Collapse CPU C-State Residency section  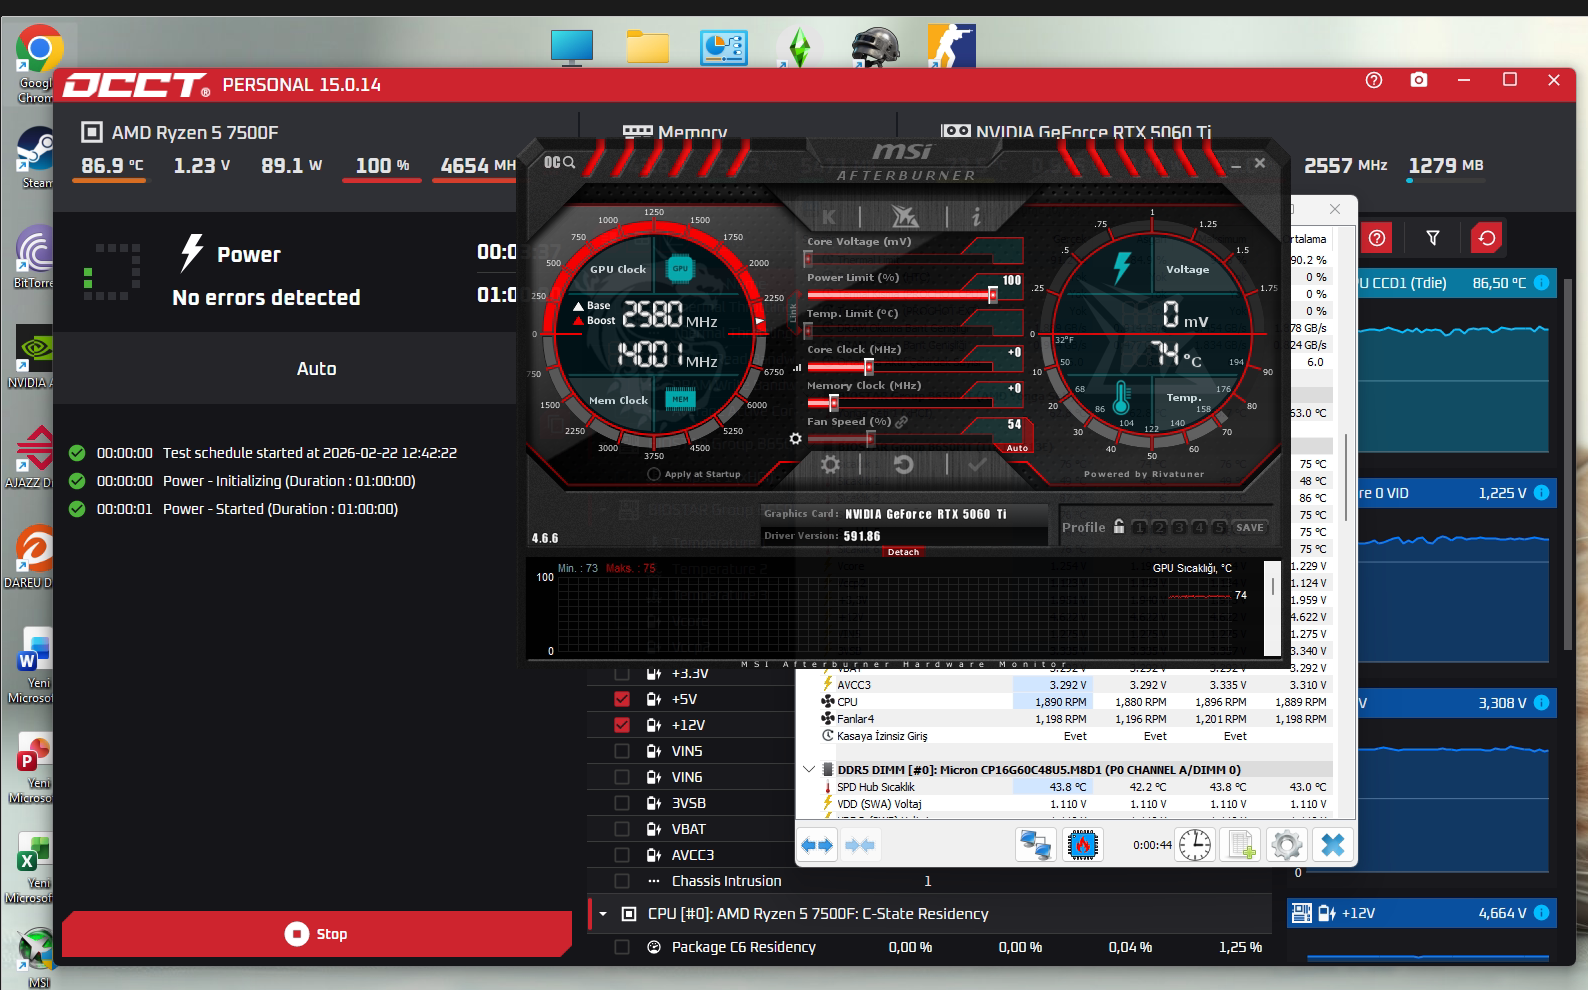pyautogui.click(x=603, y=914)
